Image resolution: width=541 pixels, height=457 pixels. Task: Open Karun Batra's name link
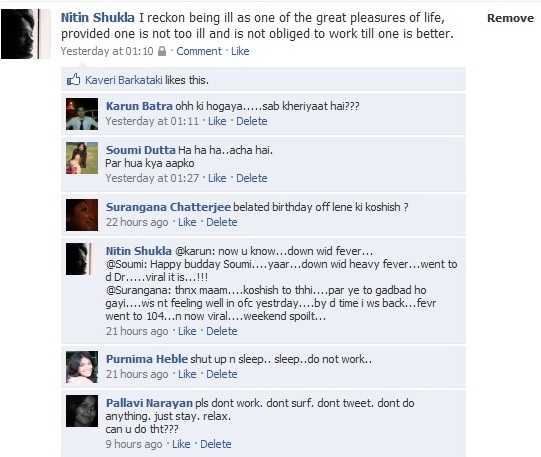[139, 106]
